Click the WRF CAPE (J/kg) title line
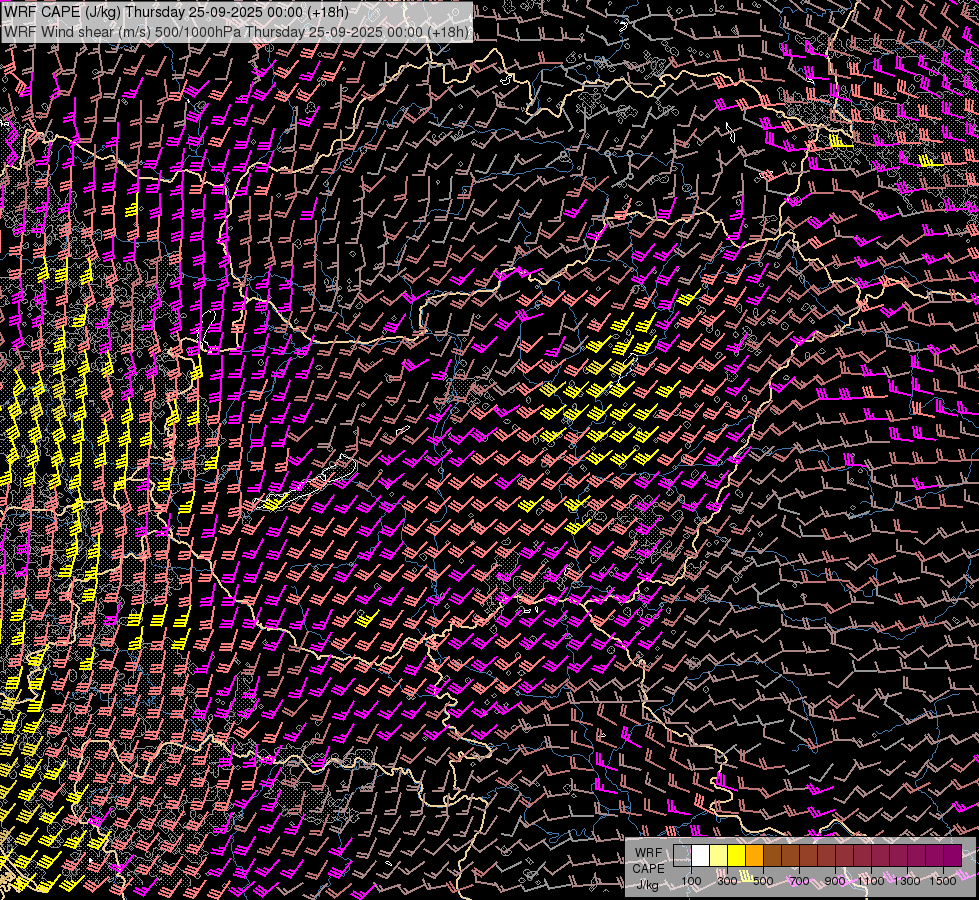This screenshot has width=979, height=900. (176, 12)
